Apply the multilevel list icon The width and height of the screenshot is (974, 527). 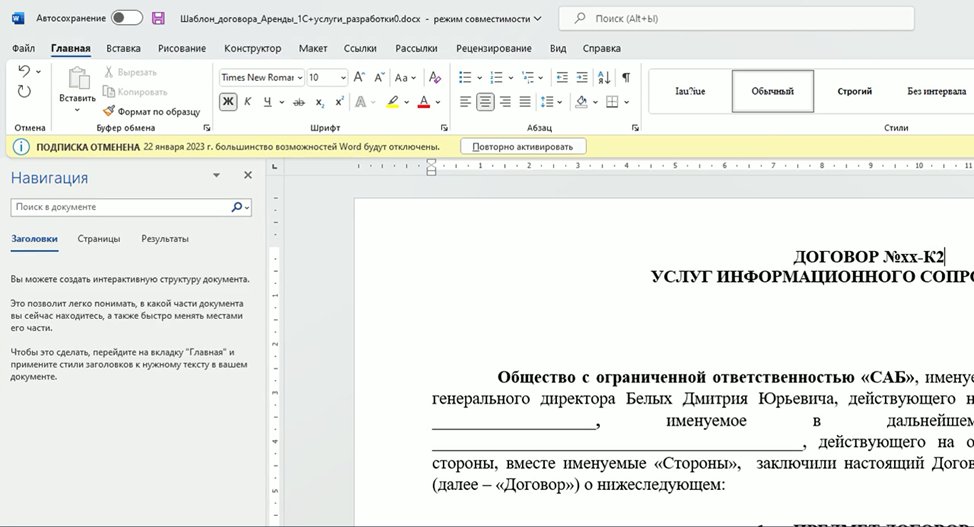(527, 77)
